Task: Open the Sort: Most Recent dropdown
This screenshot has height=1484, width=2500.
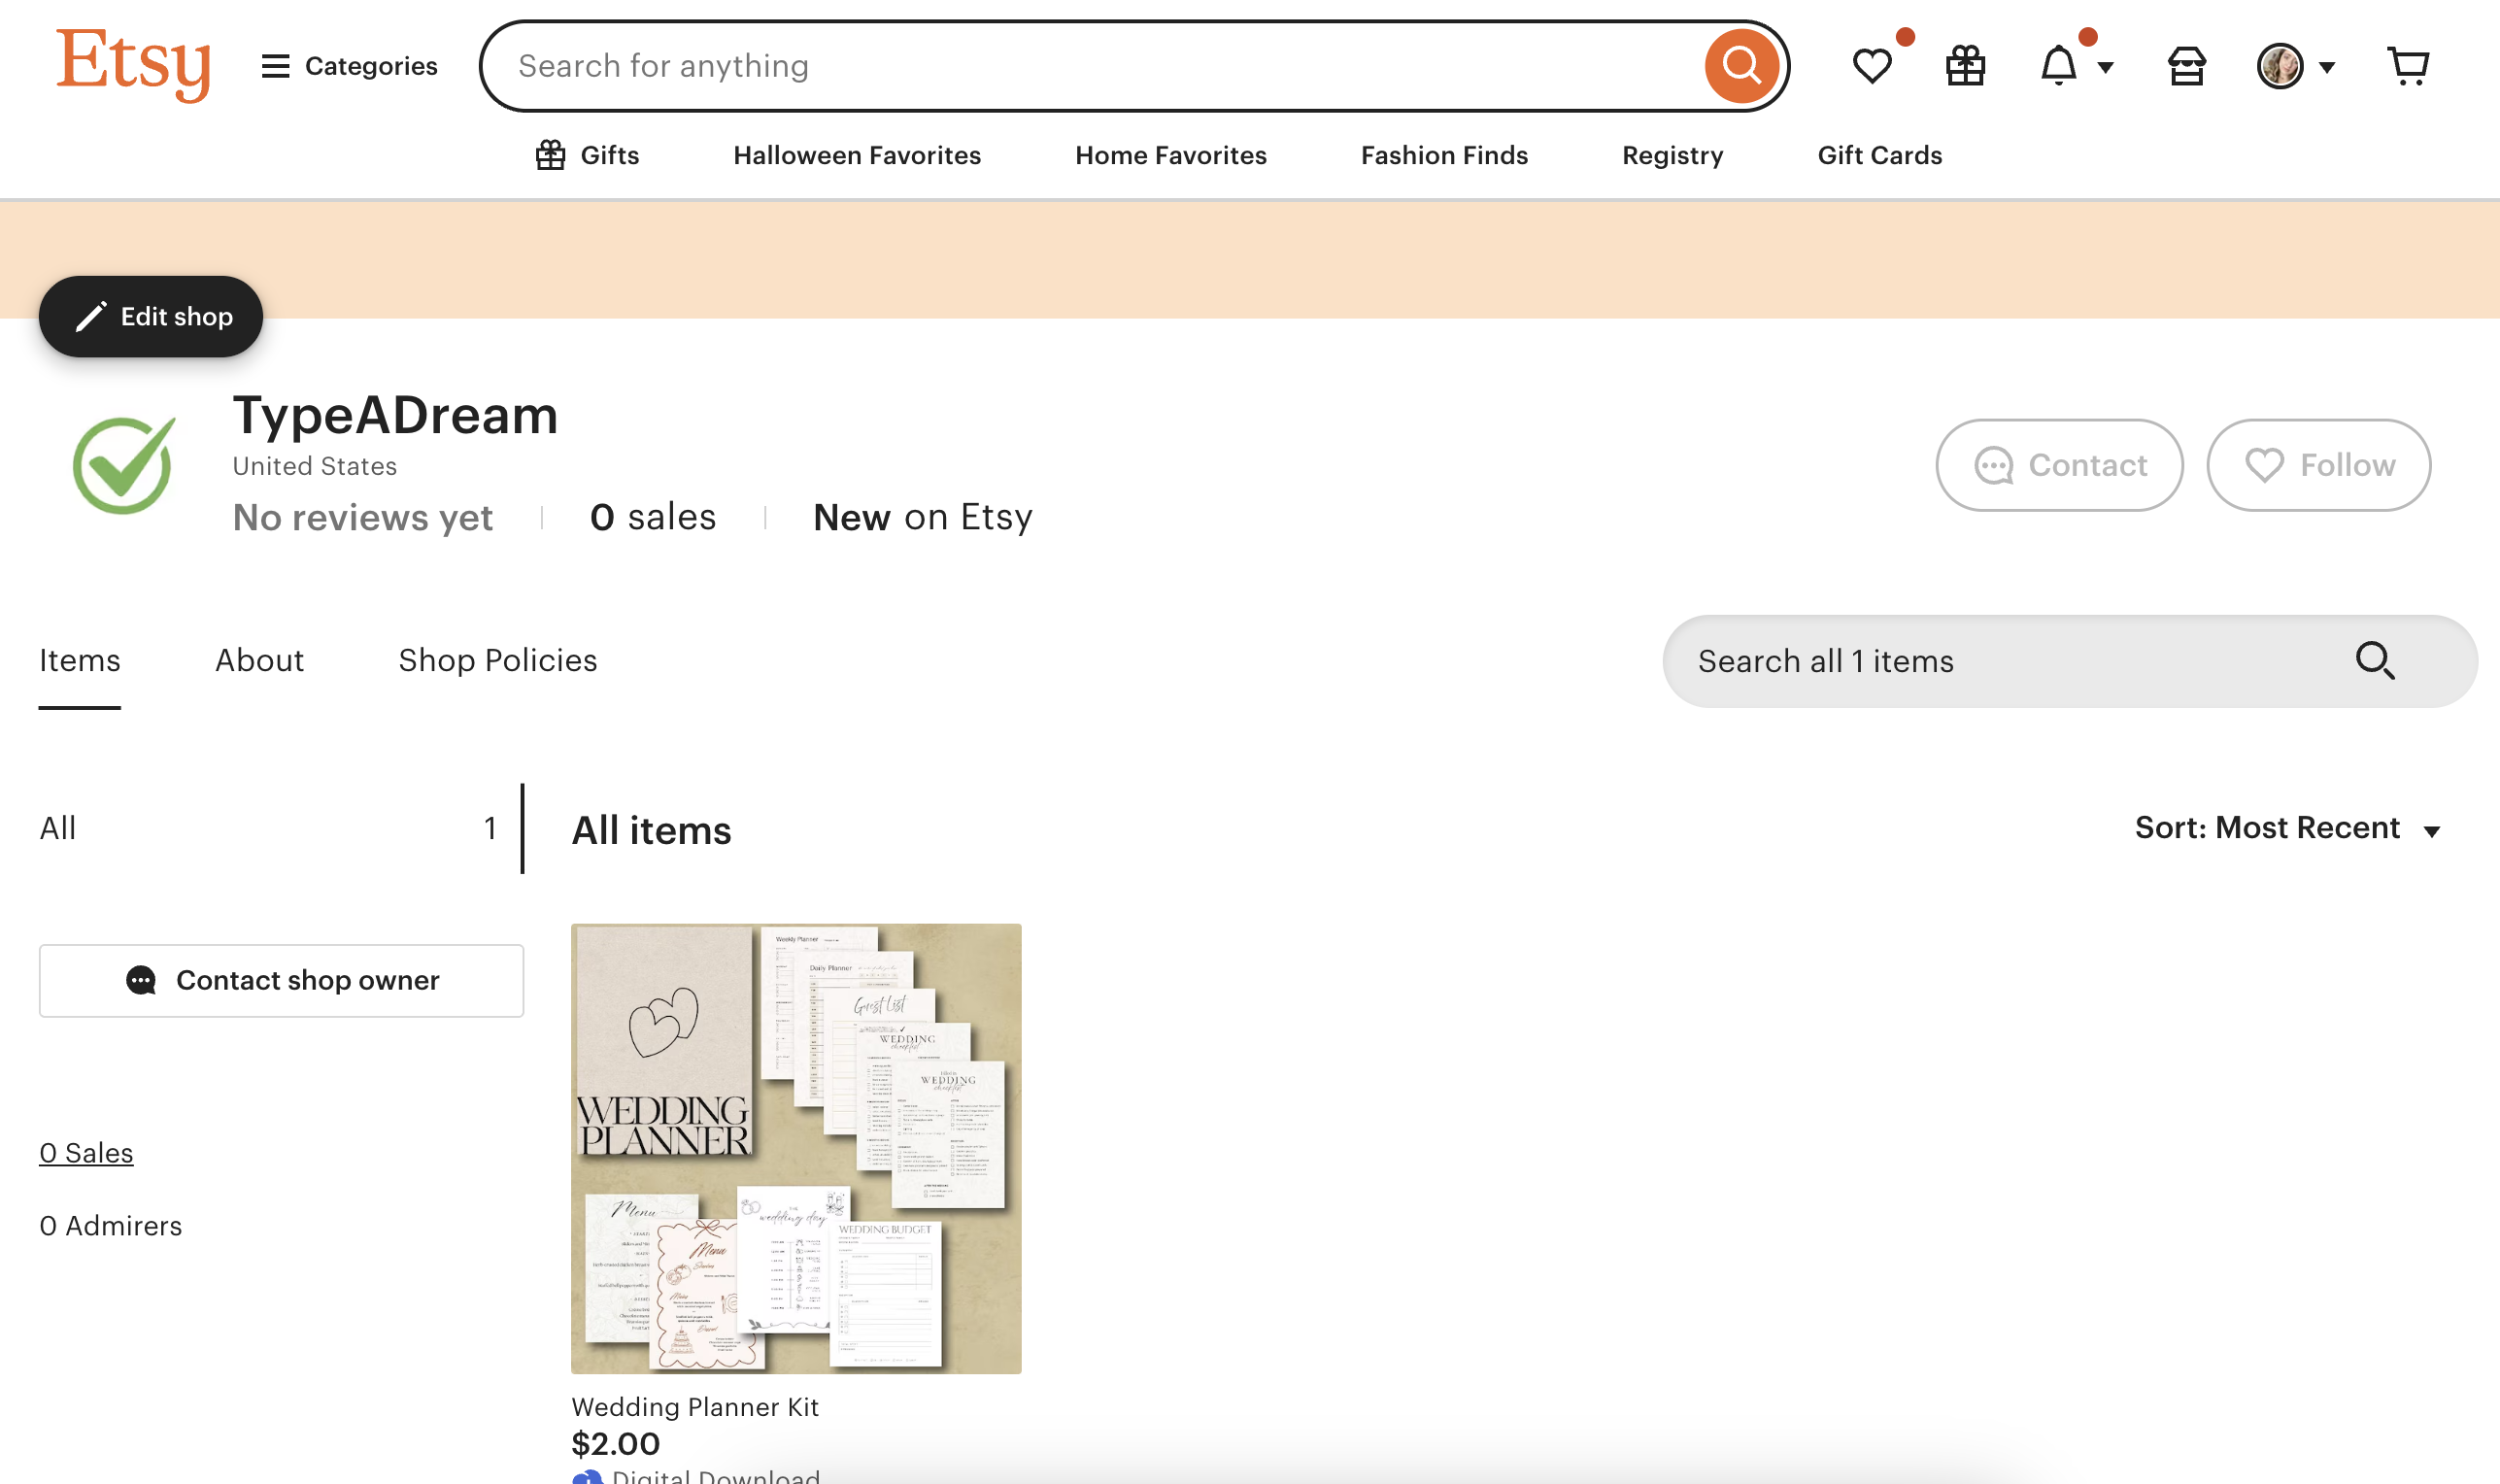Action: click(2287, 828)
